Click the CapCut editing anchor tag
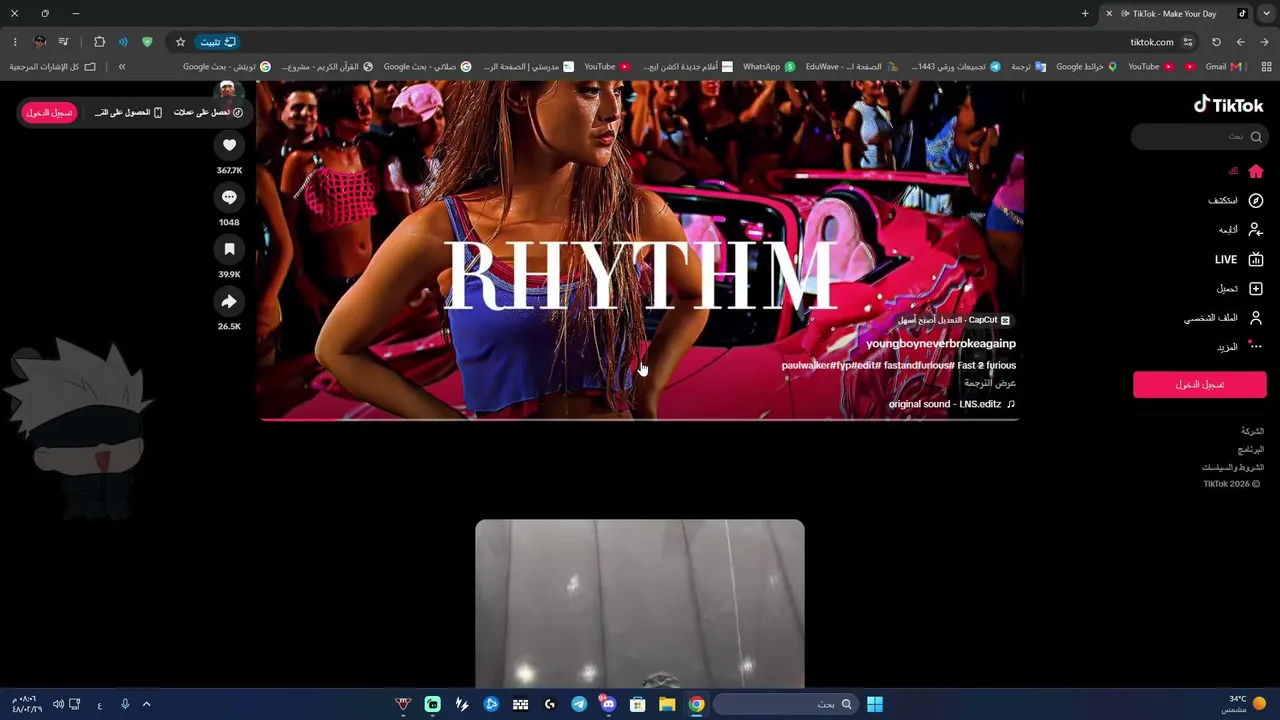 point(955,320)
